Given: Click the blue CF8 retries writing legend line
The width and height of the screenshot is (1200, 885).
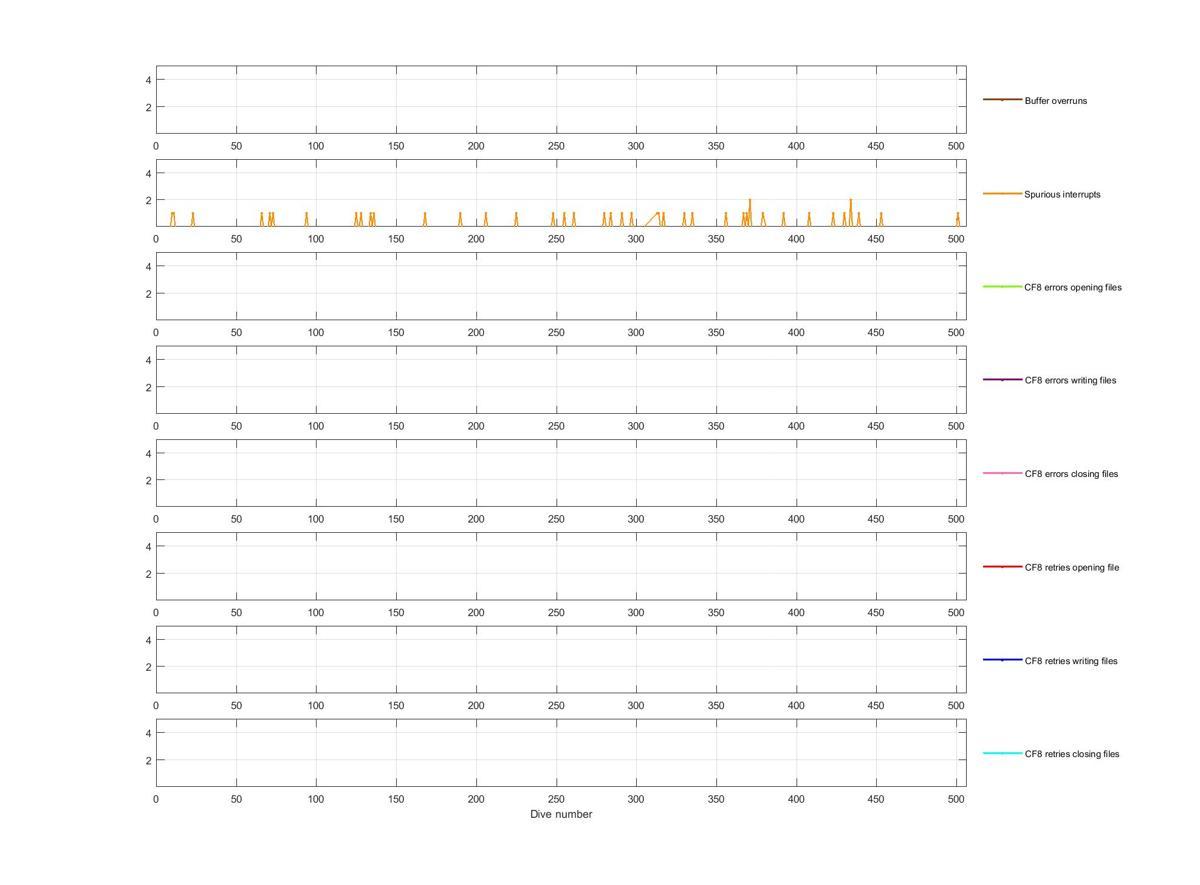Looking at the screenshot, I should pos(1002,660).
